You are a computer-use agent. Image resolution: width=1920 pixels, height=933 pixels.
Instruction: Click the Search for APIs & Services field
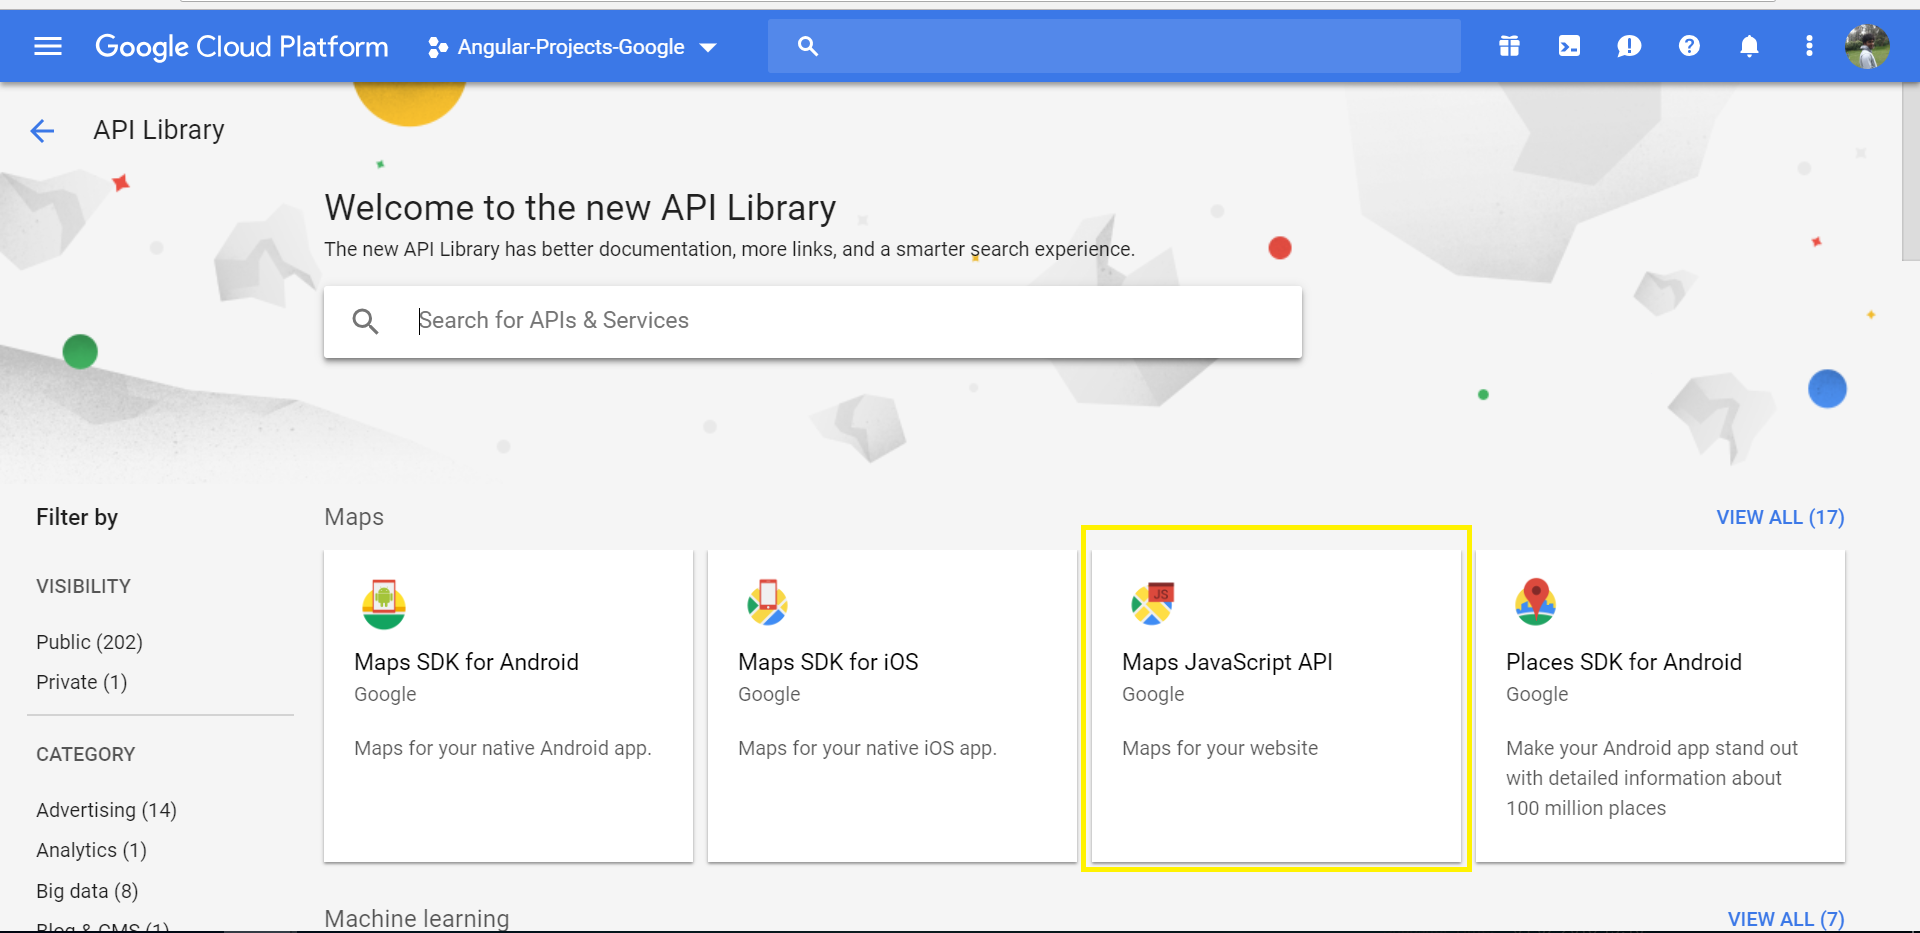[x=812, y=321]
